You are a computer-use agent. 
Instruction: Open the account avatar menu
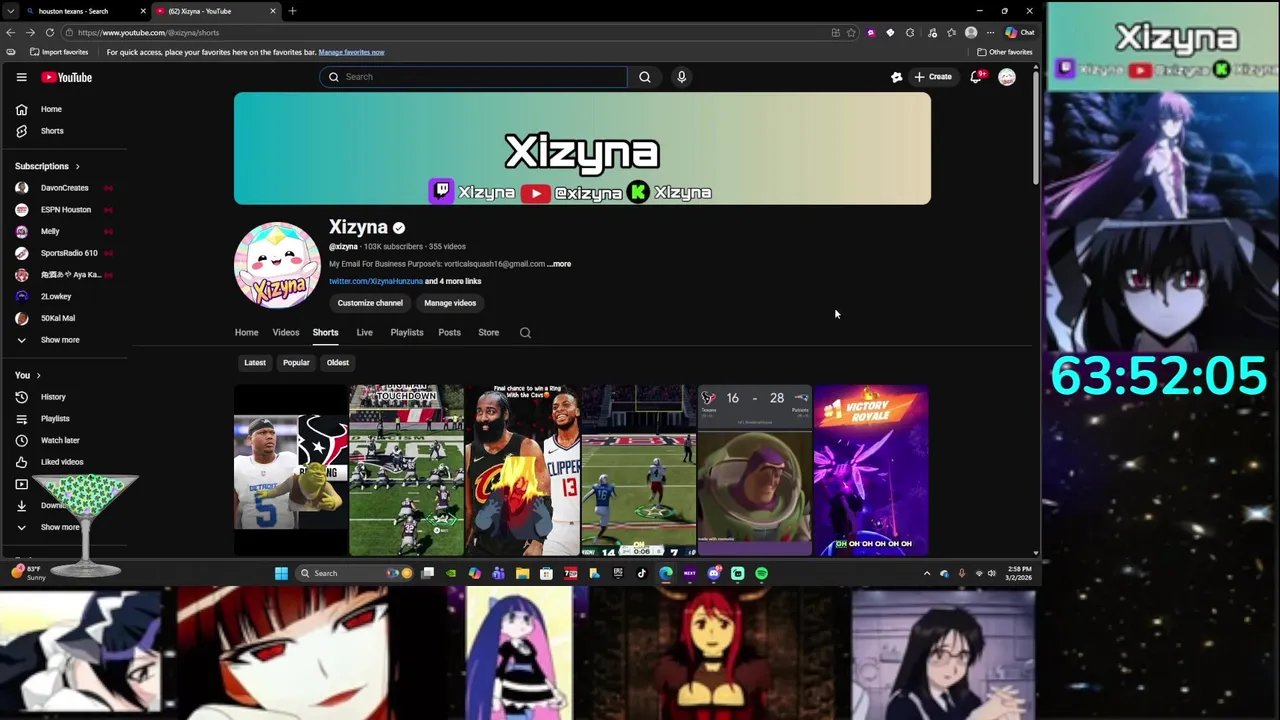1007,77
